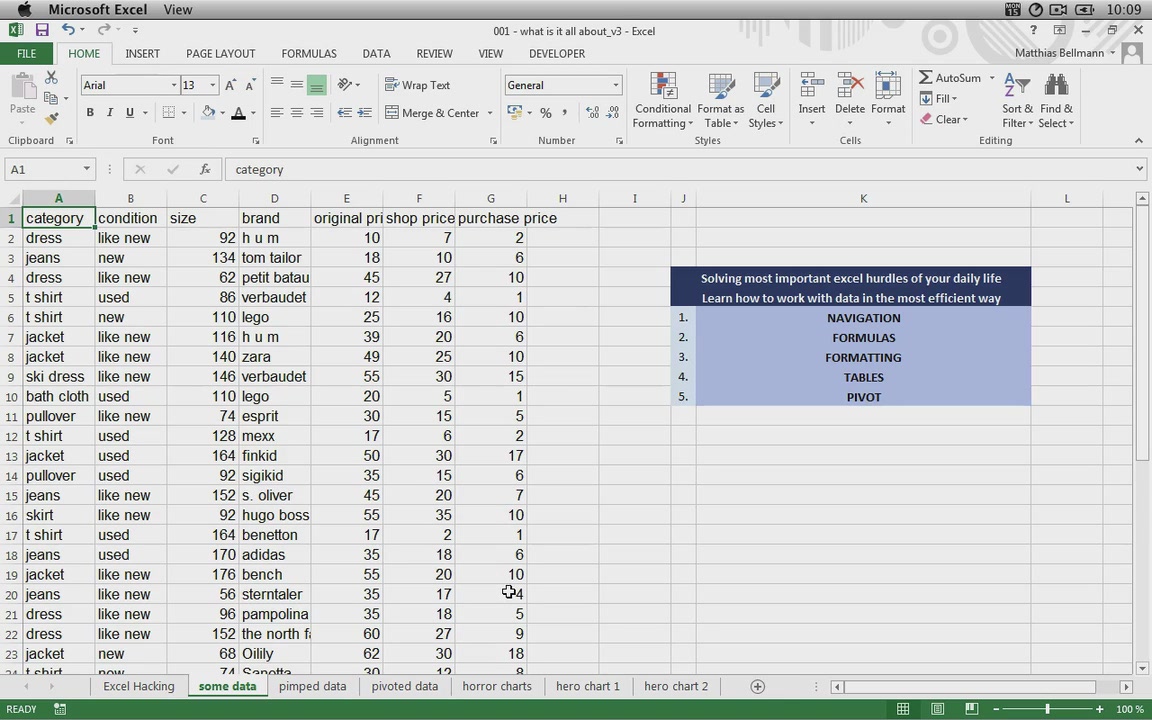The width and height of the screenshot is (1152, 720).
Task: Add a new sheet with plus button
Action: [x=757, y=686]
